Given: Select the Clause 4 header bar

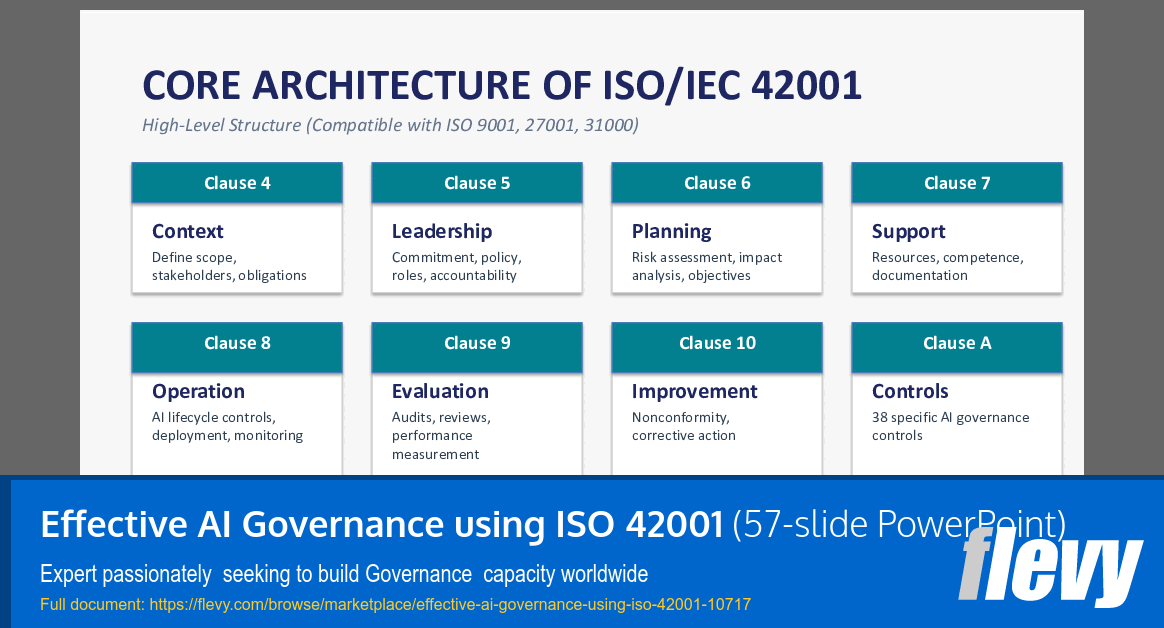Looking at the screenshot, I should [x=236, y=182].
